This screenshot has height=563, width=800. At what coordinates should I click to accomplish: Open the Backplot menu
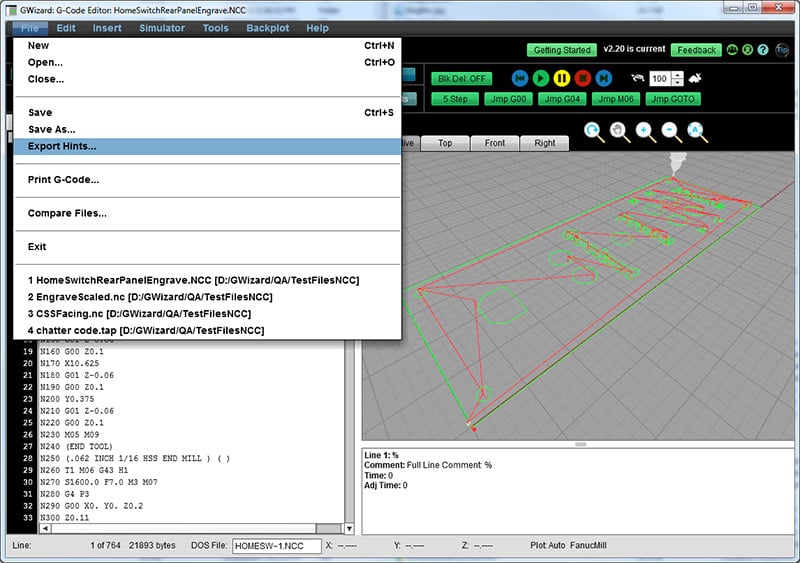click(267, 28)
